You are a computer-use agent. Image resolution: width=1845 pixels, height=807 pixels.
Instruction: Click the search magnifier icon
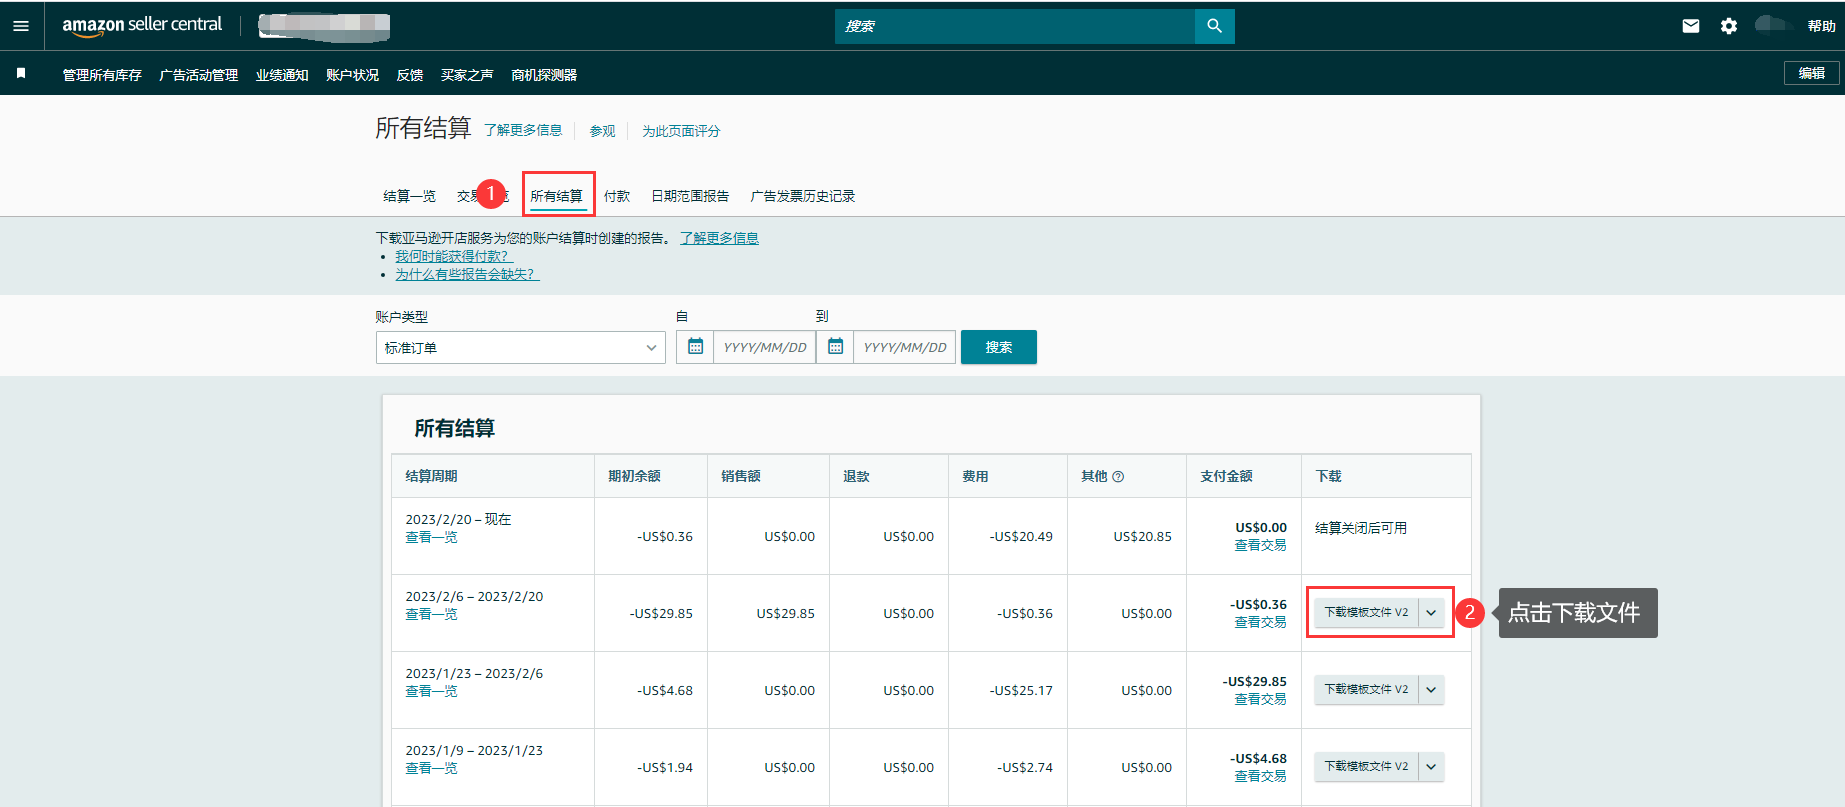(1214, 26)
